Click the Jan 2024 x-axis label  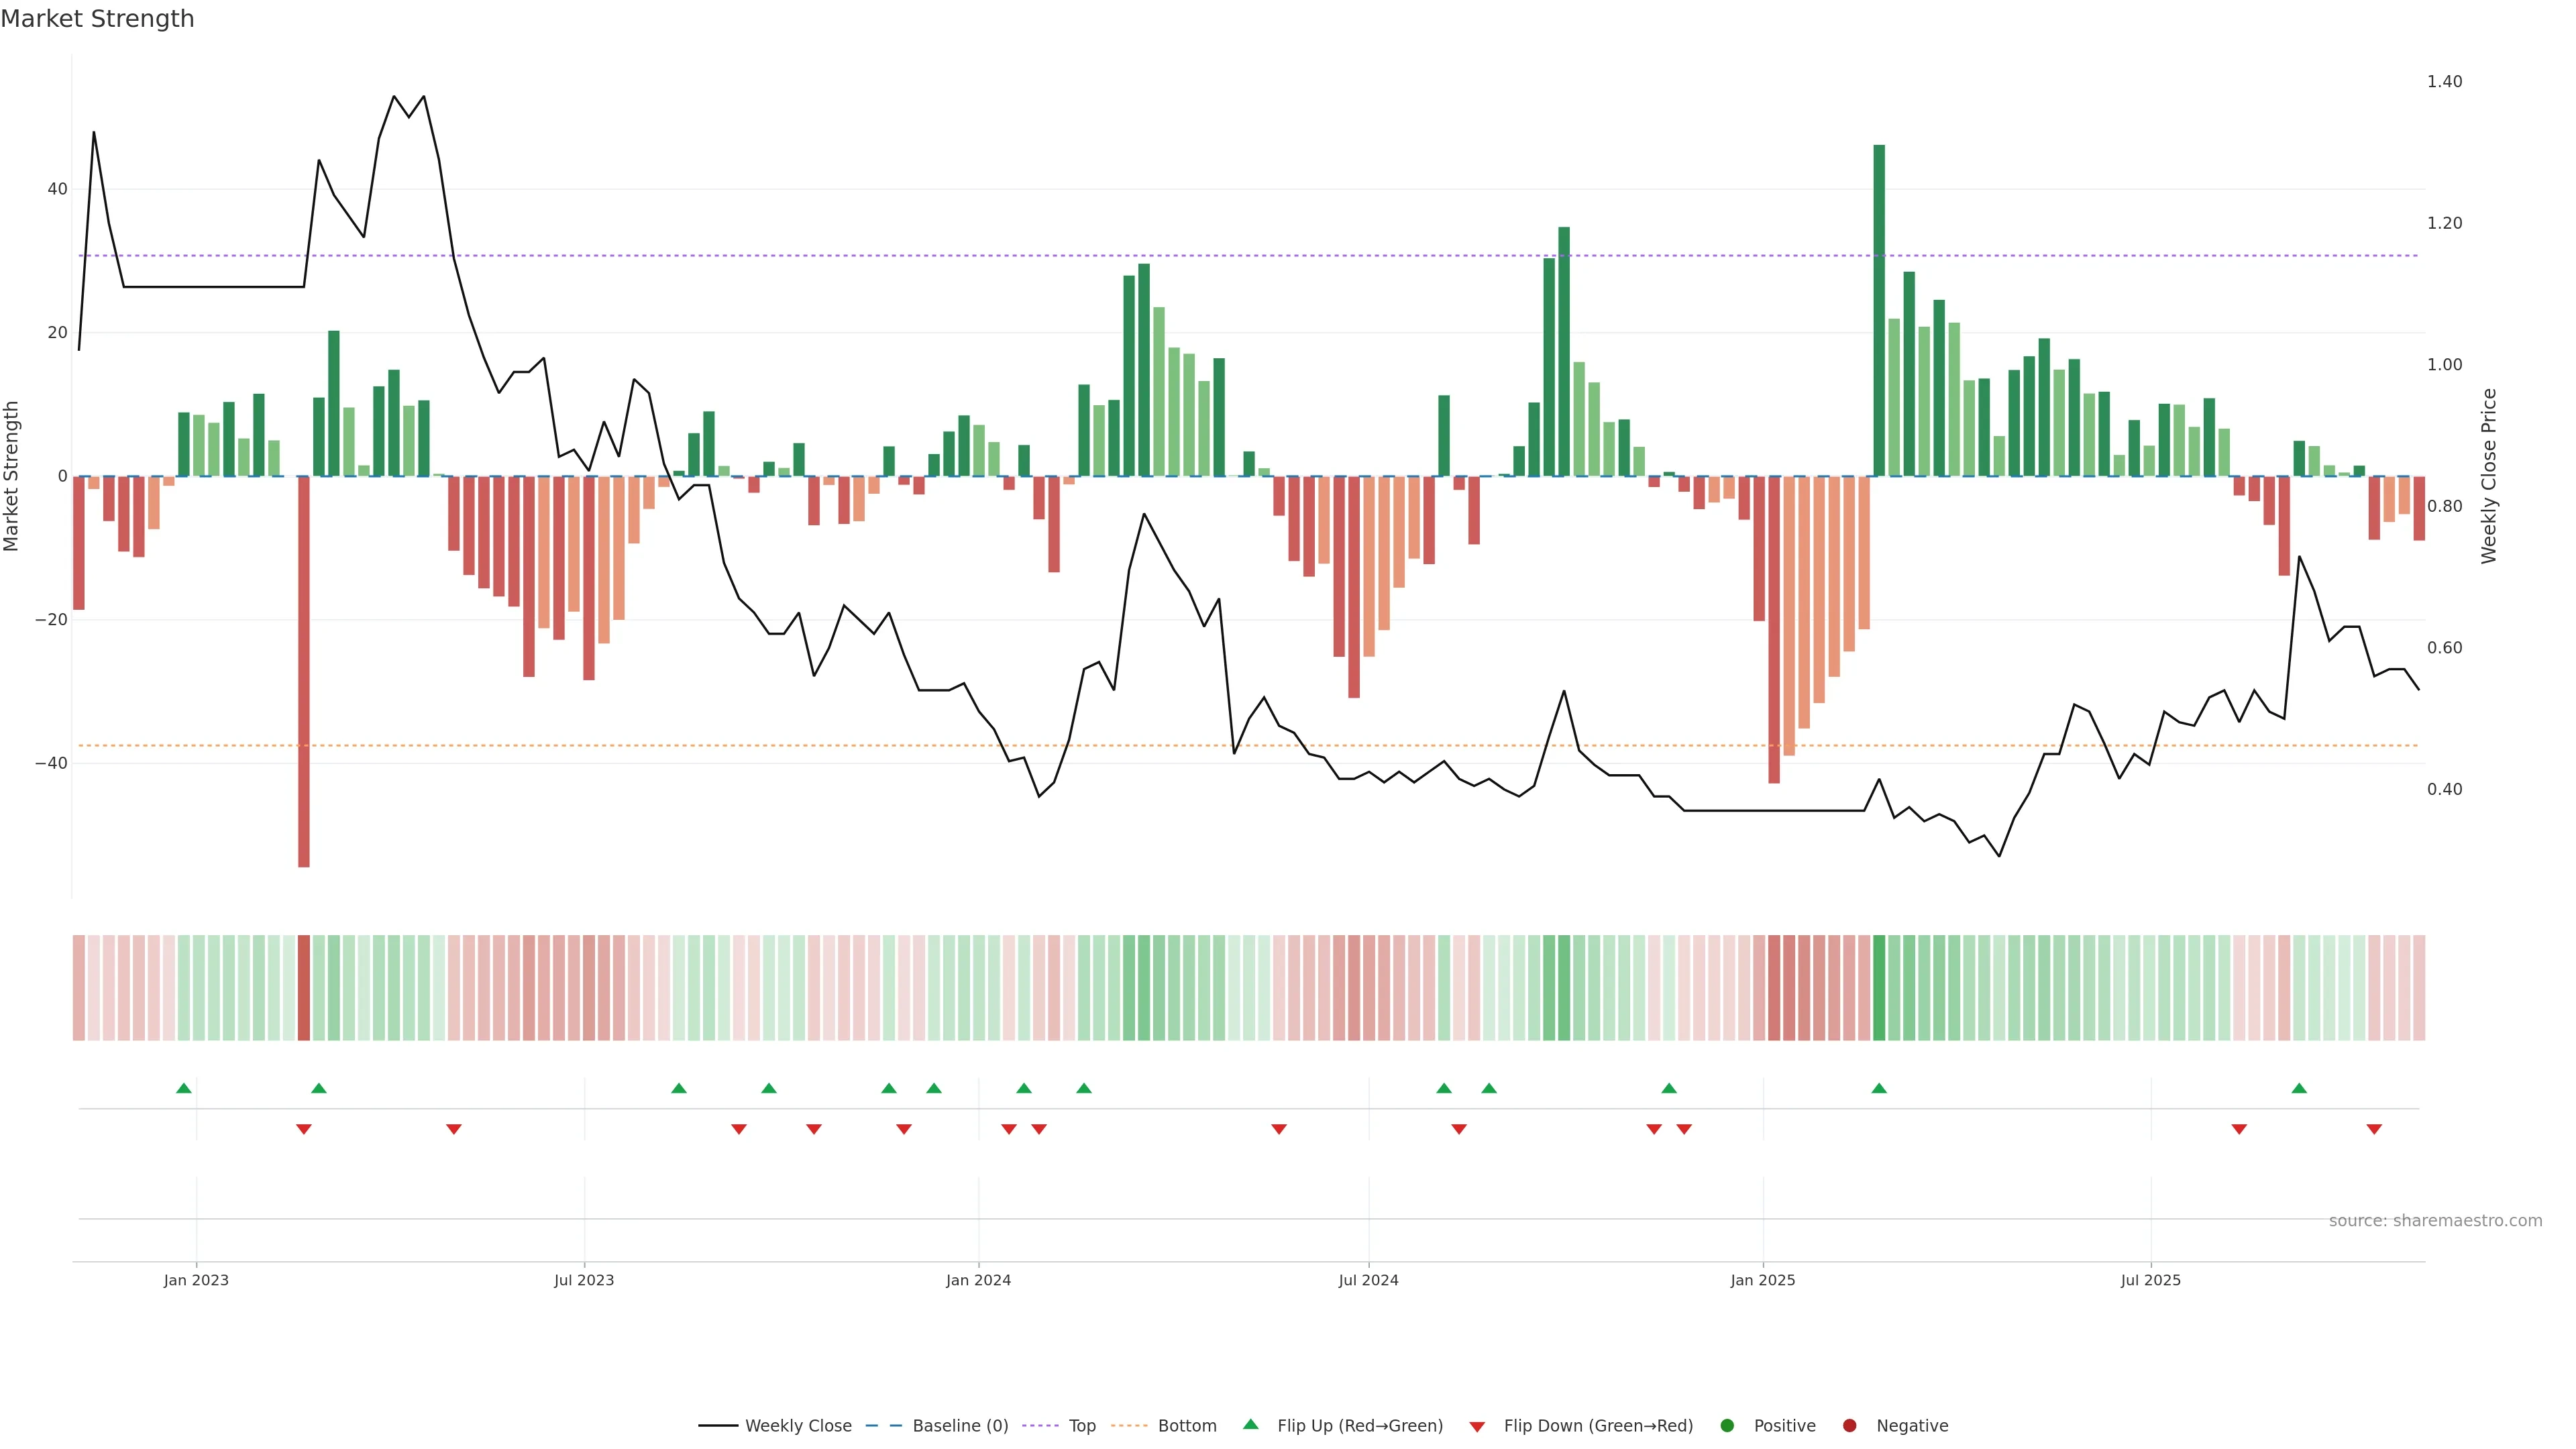coord(978,1281)
